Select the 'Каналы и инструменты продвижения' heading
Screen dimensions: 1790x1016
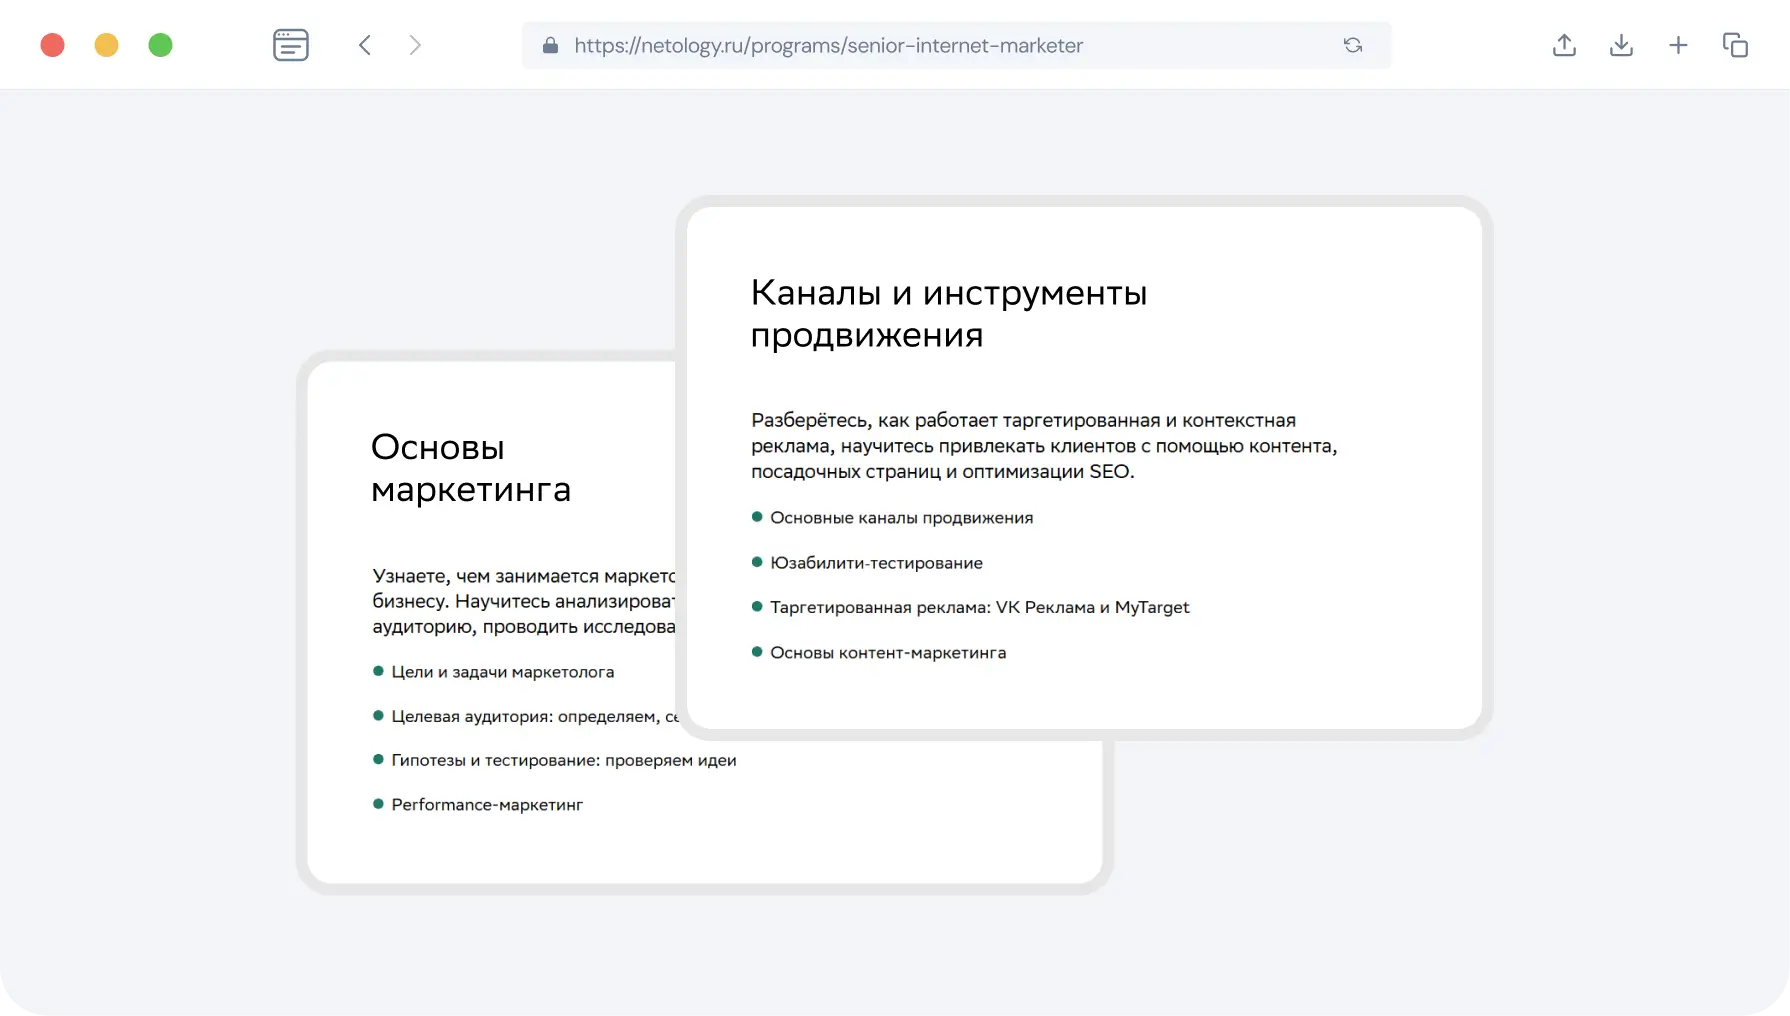[948, 314]
